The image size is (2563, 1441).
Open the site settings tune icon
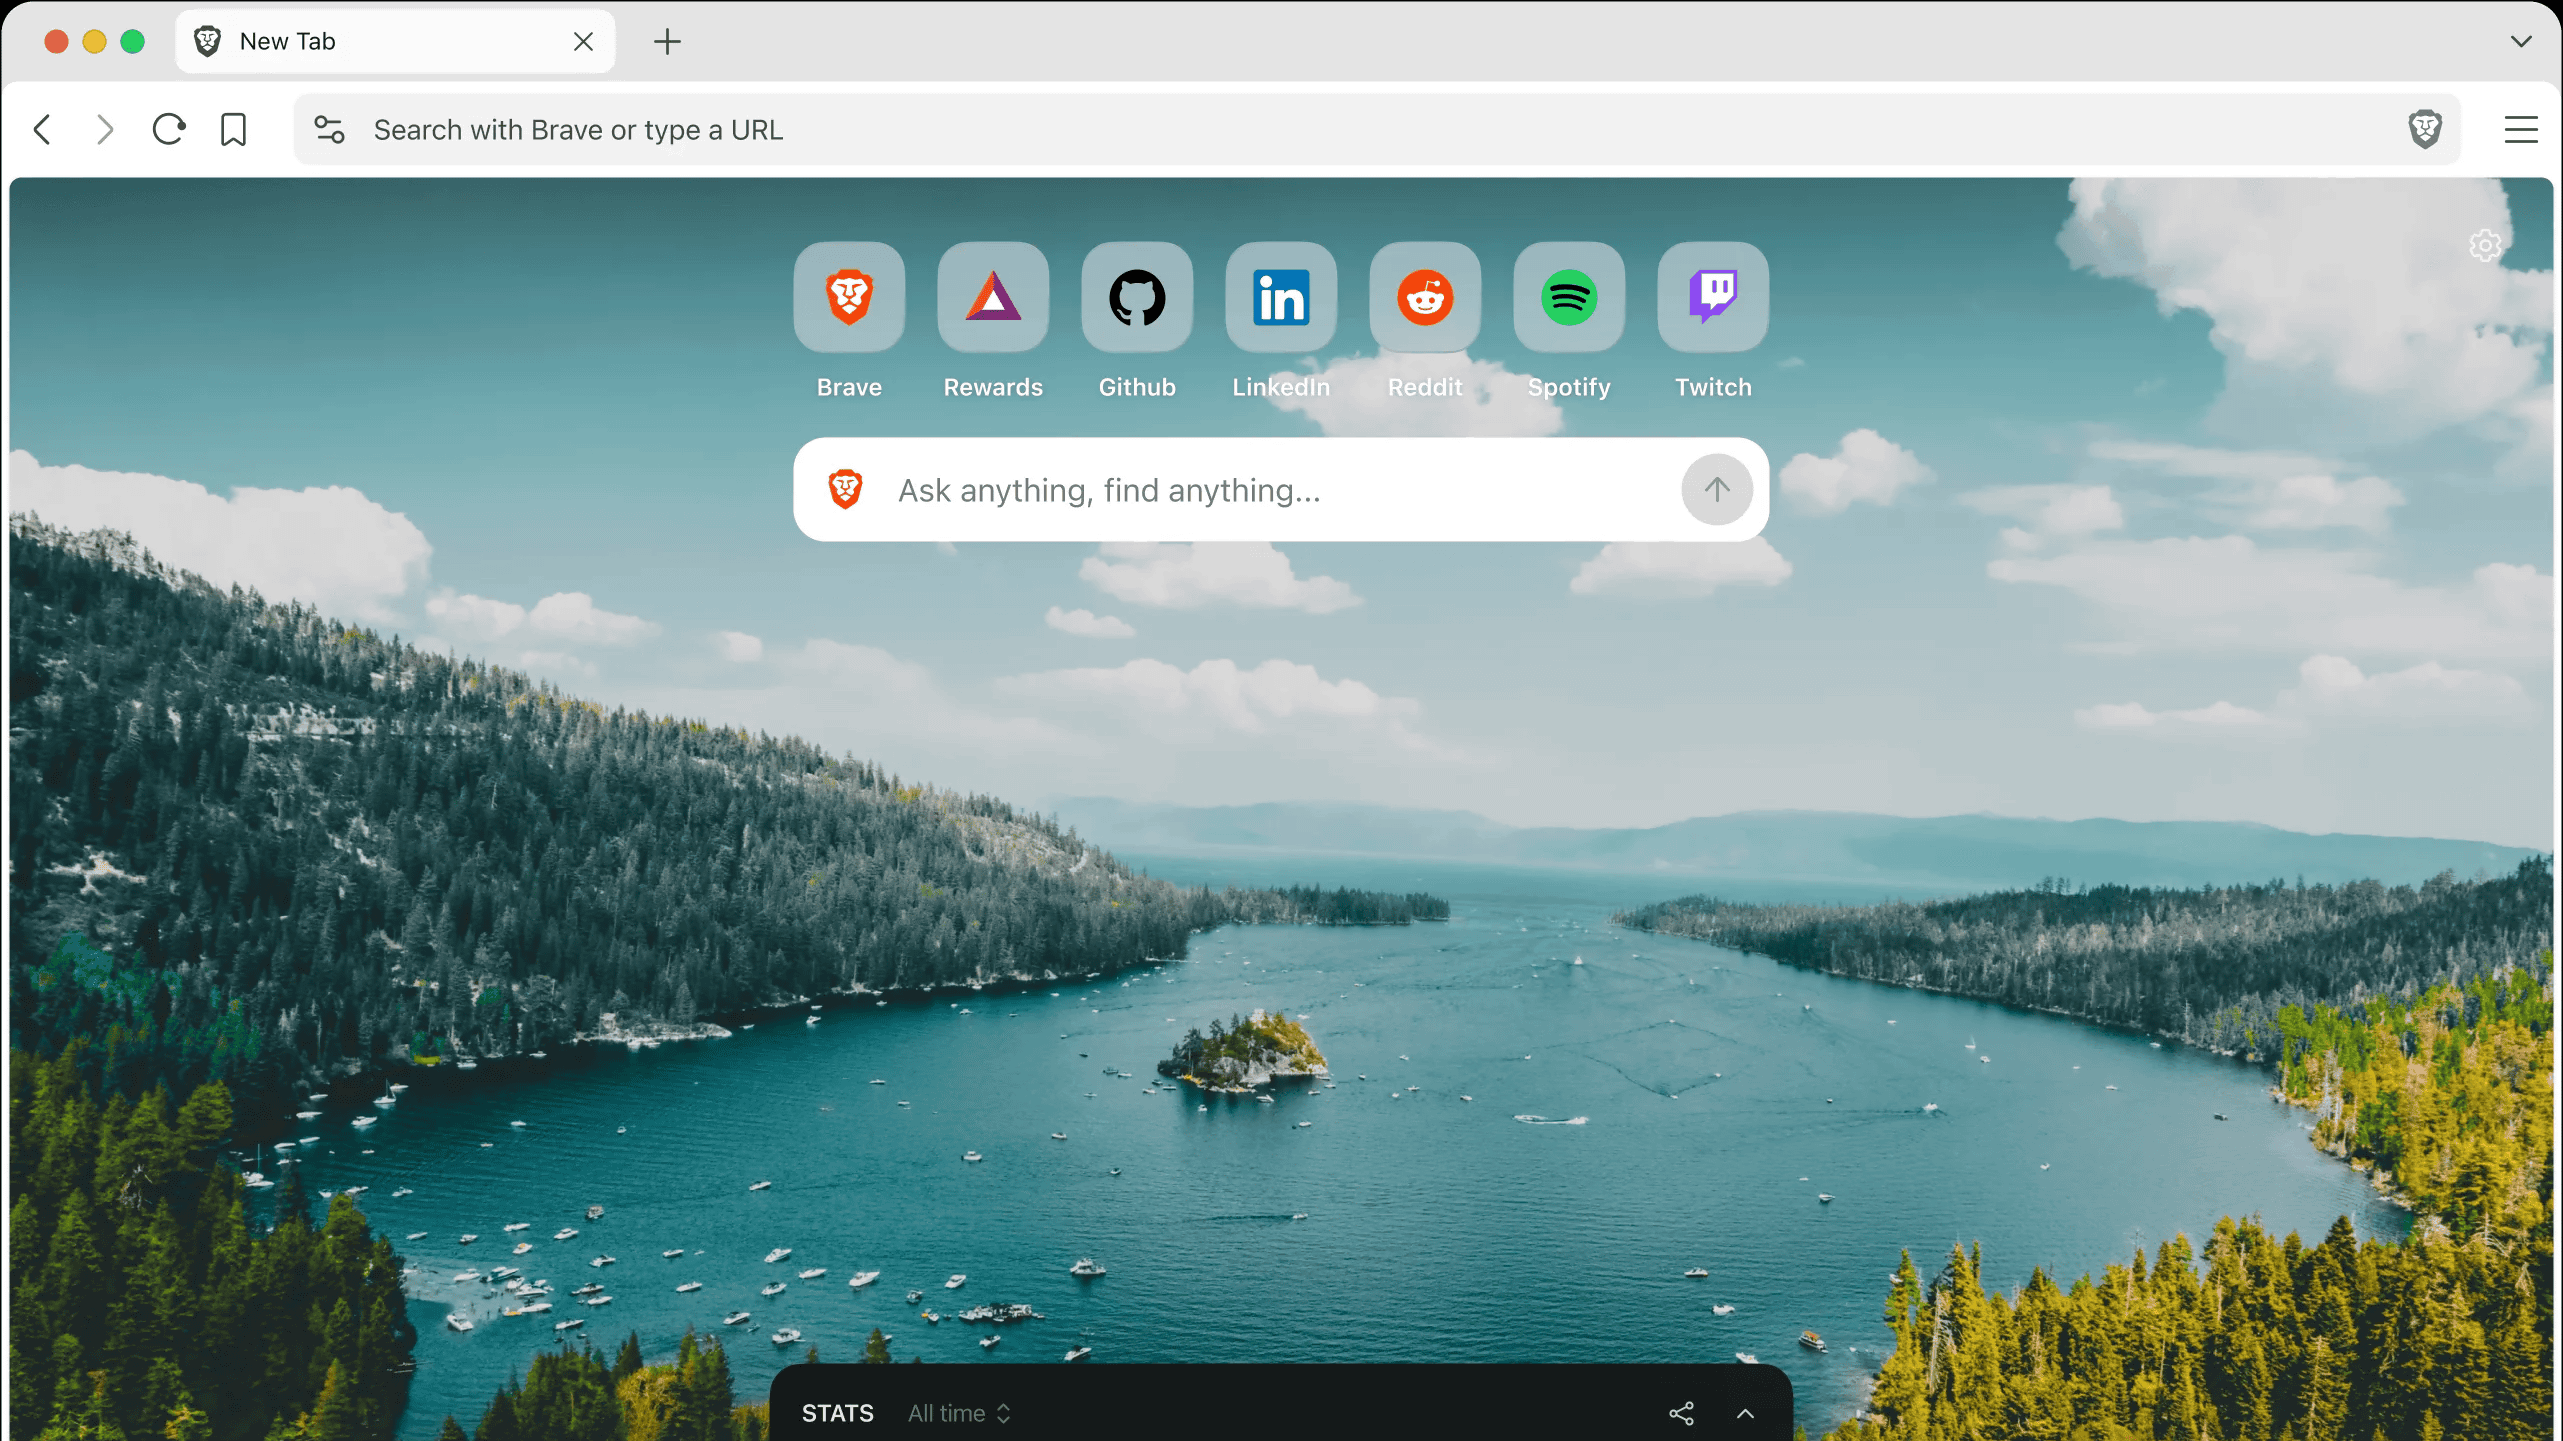pyautogui.click(x=329, y=129)
